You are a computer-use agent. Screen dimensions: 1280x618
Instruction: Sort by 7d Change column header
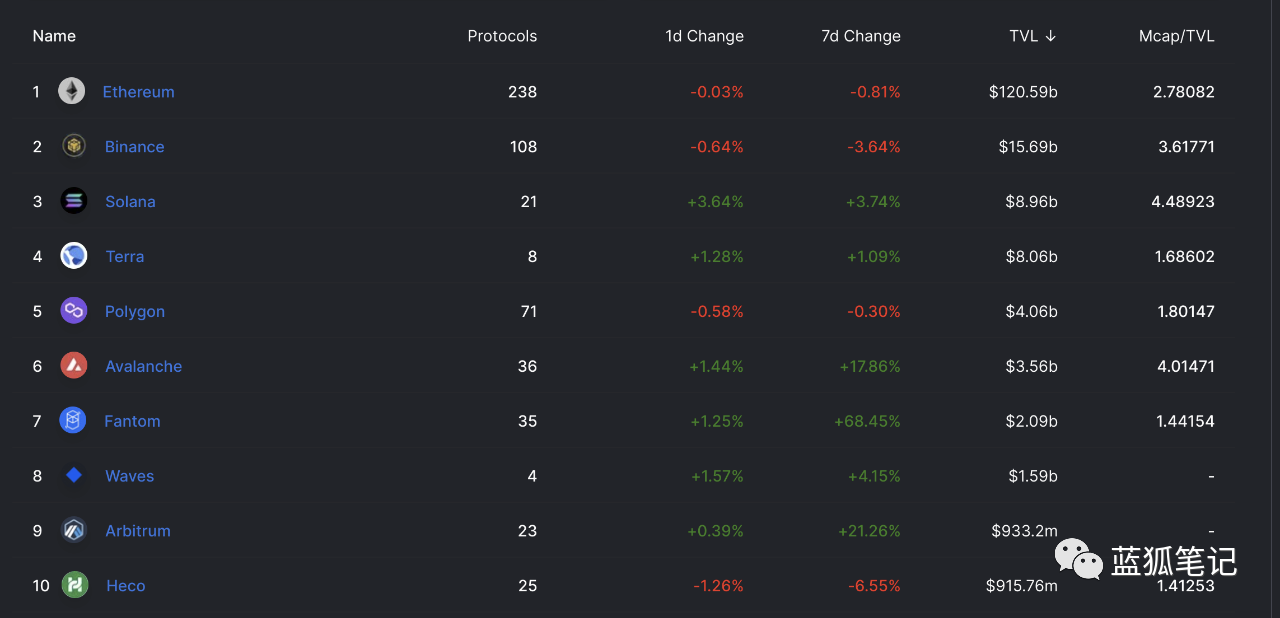click(861, 36)
